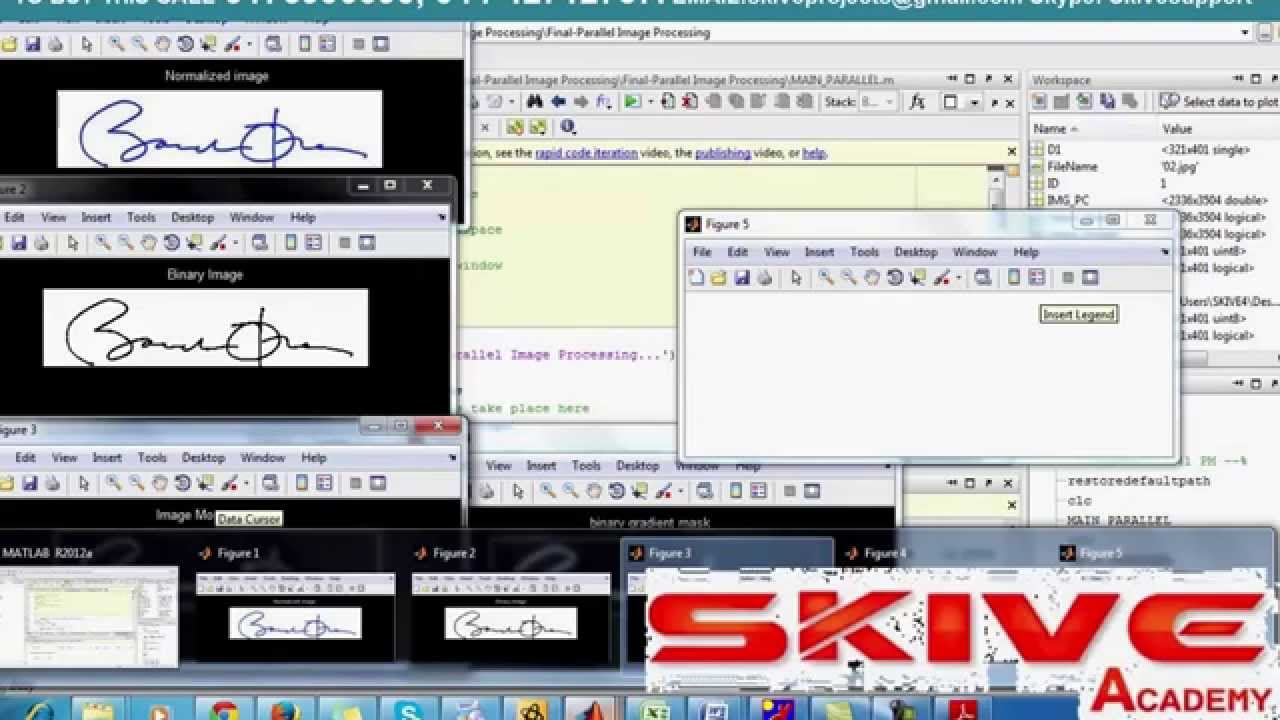Click fx function browser icon after Stack
This screenshot has width=1280, height=720.
click(x=917, y=102)
